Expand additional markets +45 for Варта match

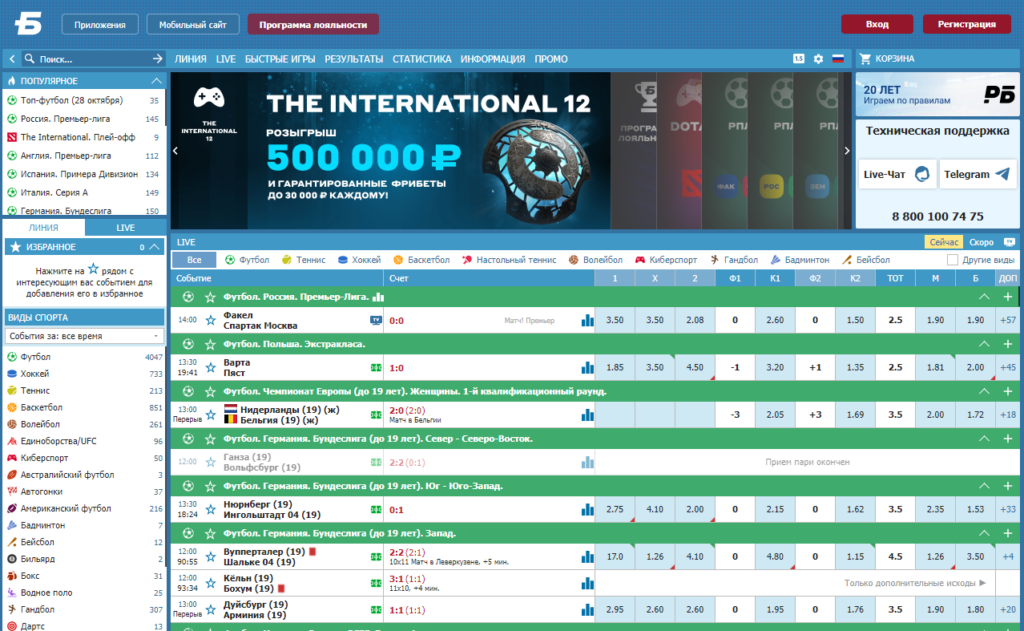[1008, 368]
